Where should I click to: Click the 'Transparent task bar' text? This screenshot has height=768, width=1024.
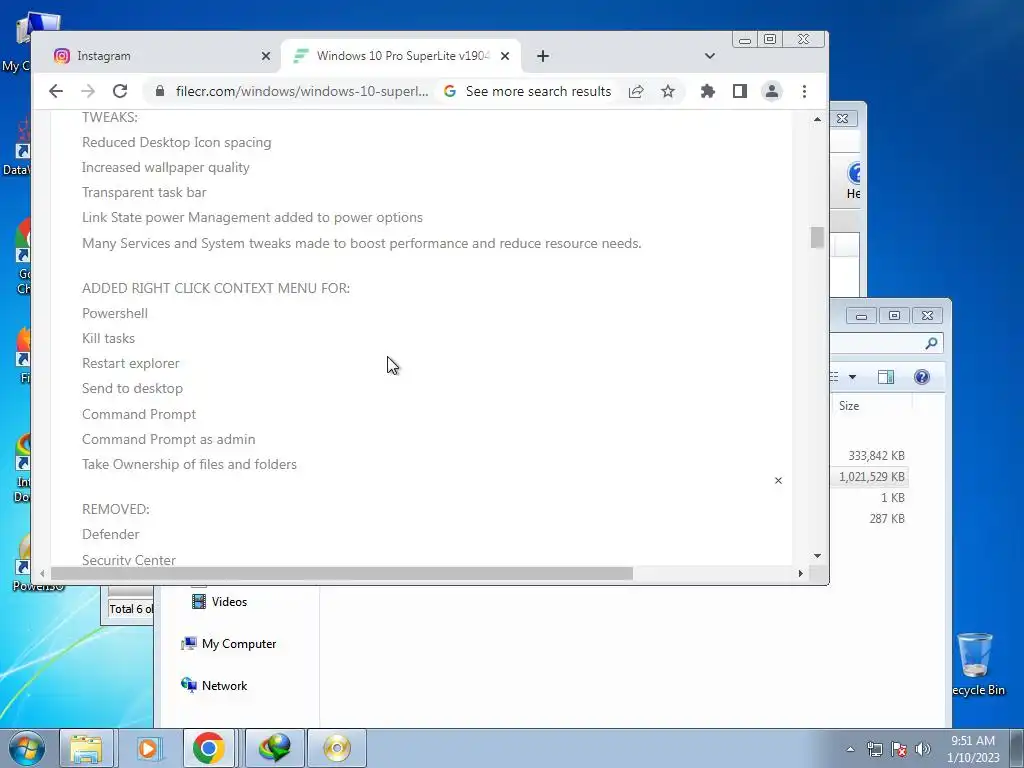144,193
